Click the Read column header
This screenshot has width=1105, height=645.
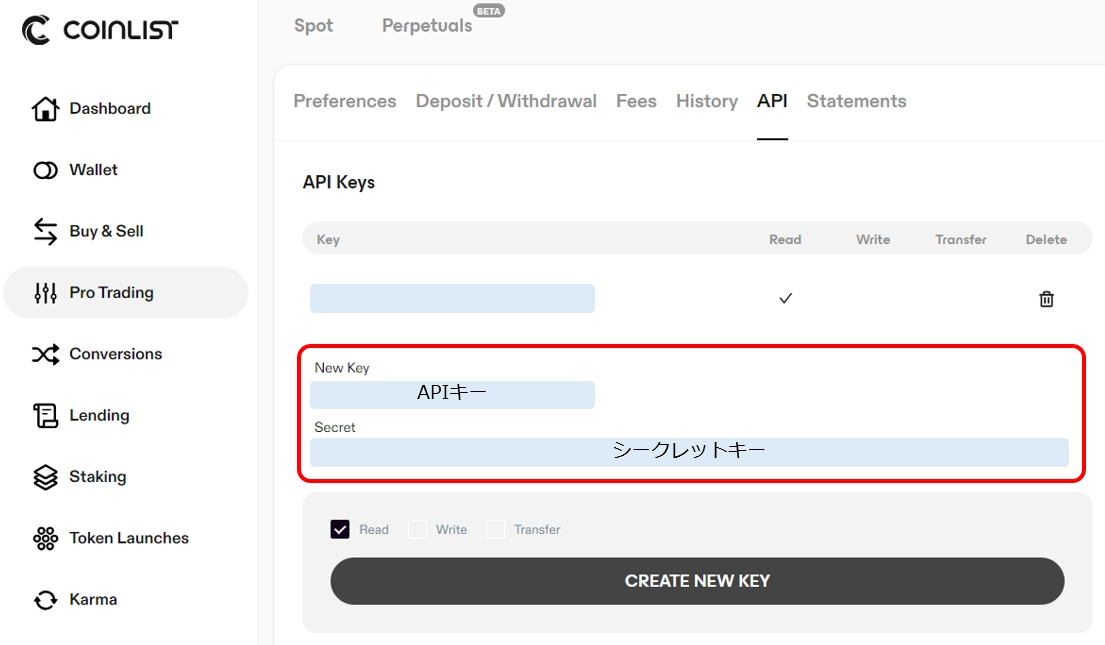pyautogui.click(x=785, y=240)
